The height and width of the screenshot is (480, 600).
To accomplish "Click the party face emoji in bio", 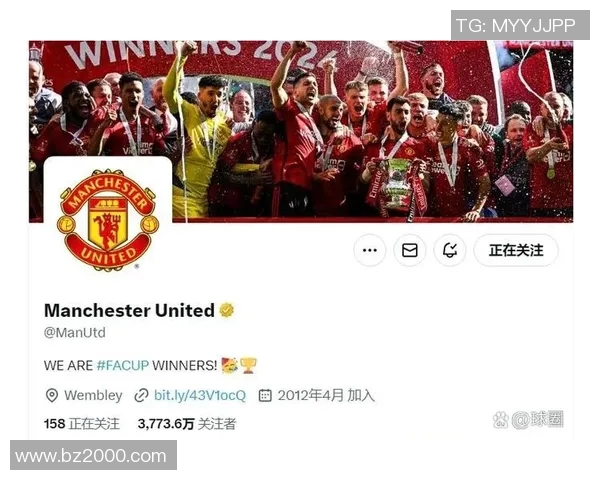I will click(230, 365).
